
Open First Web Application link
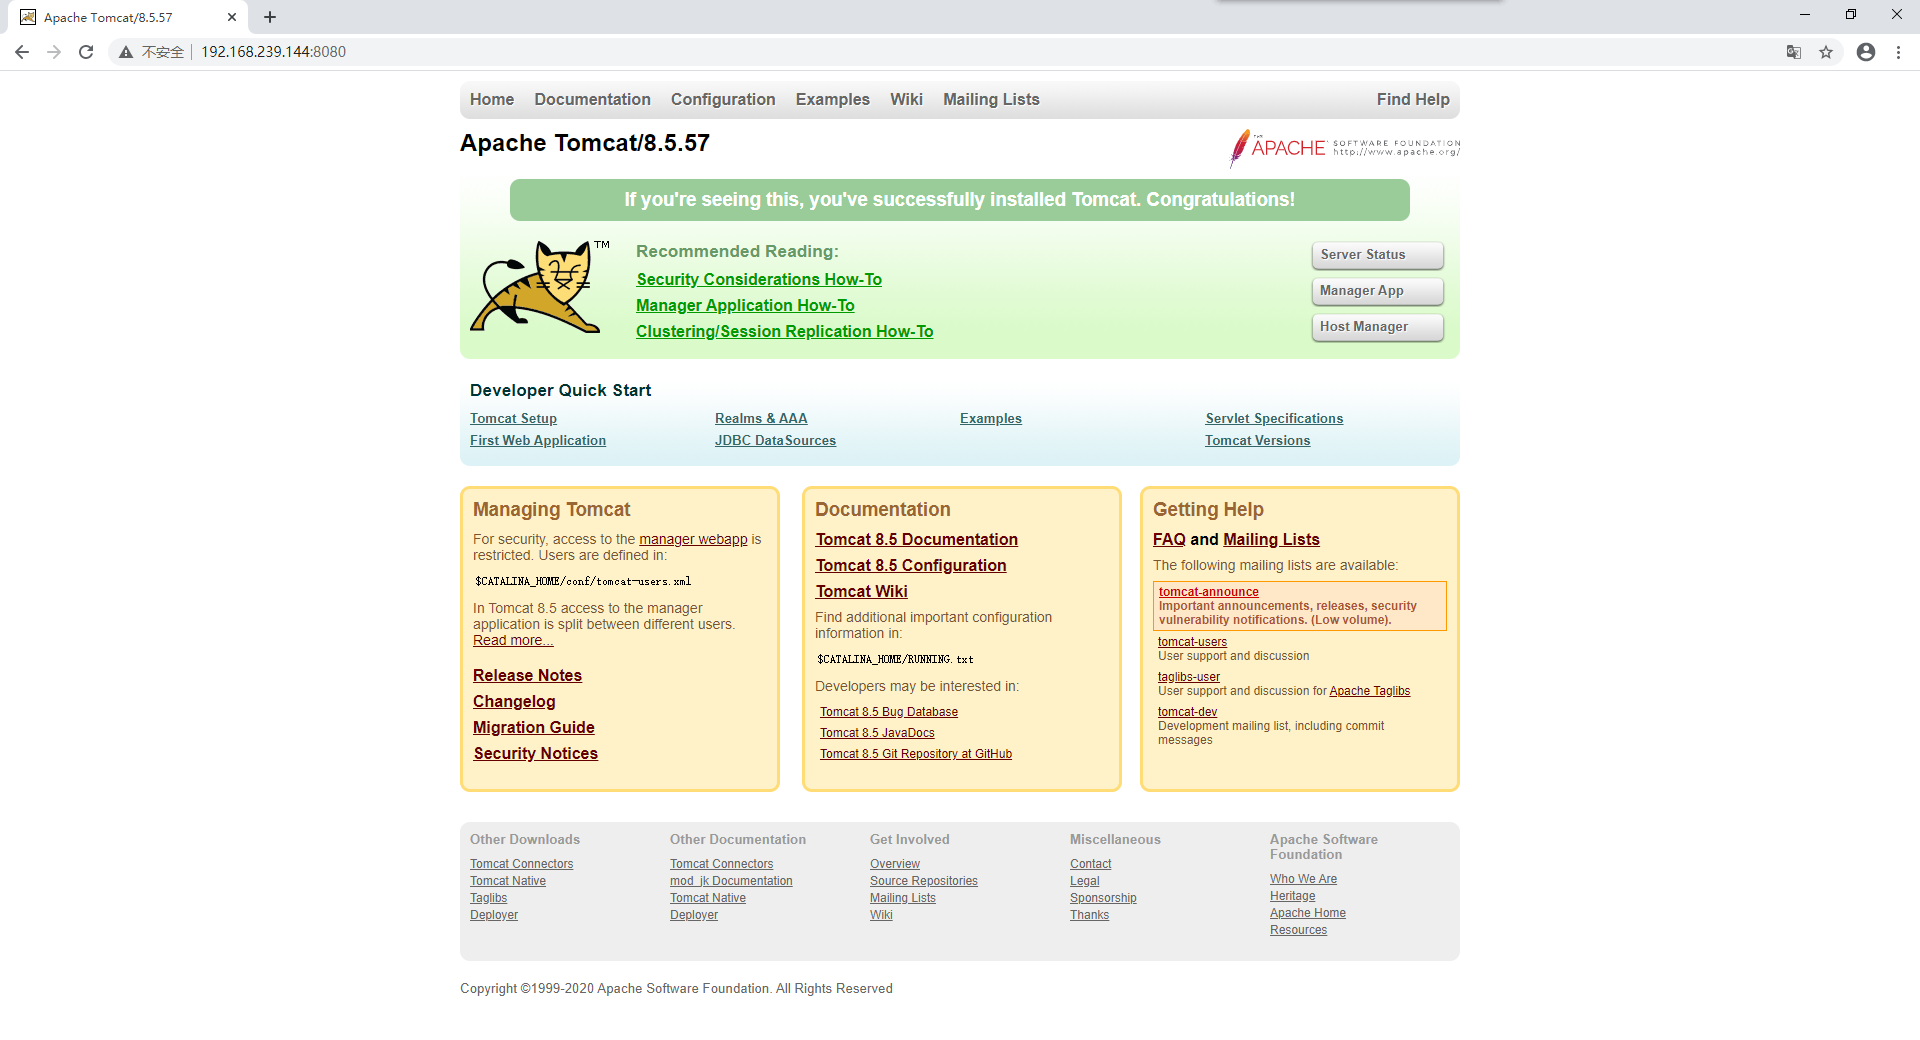tap(538, 441)
